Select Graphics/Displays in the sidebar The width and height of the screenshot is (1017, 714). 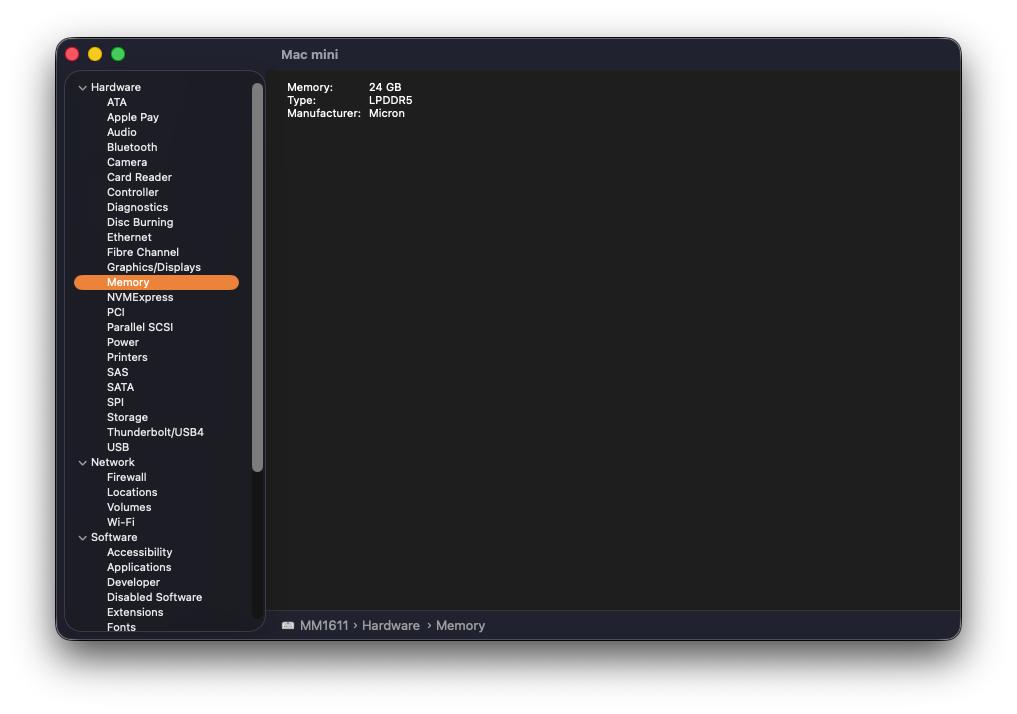coord(153,267)
